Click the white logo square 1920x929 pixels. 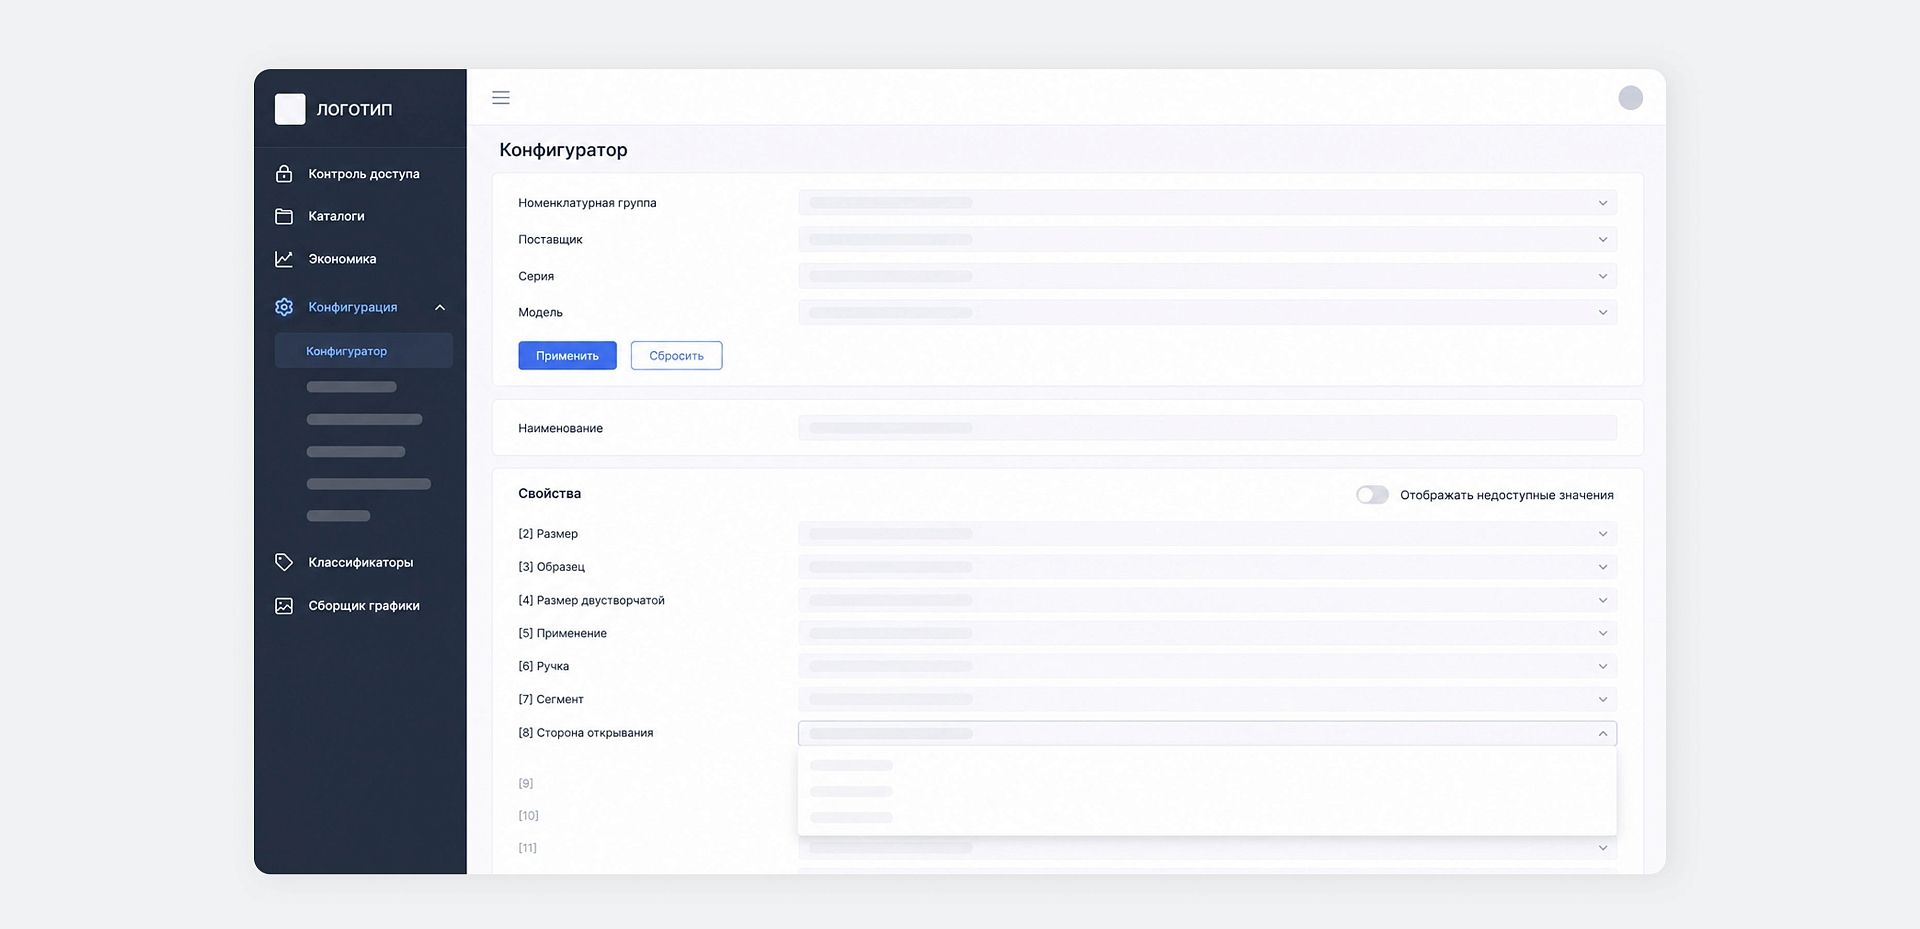[290, 109]
